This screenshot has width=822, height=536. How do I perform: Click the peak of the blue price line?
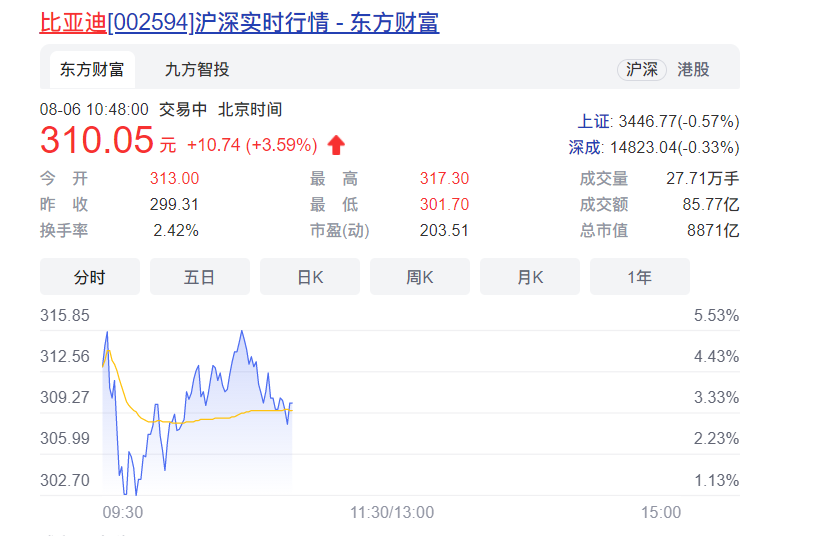[242, 331]
